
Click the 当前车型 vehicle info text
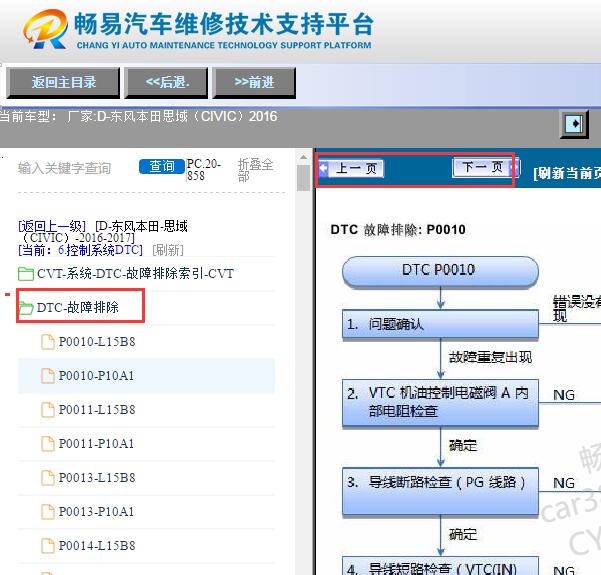pyautogui.click(x=139, y=116)
